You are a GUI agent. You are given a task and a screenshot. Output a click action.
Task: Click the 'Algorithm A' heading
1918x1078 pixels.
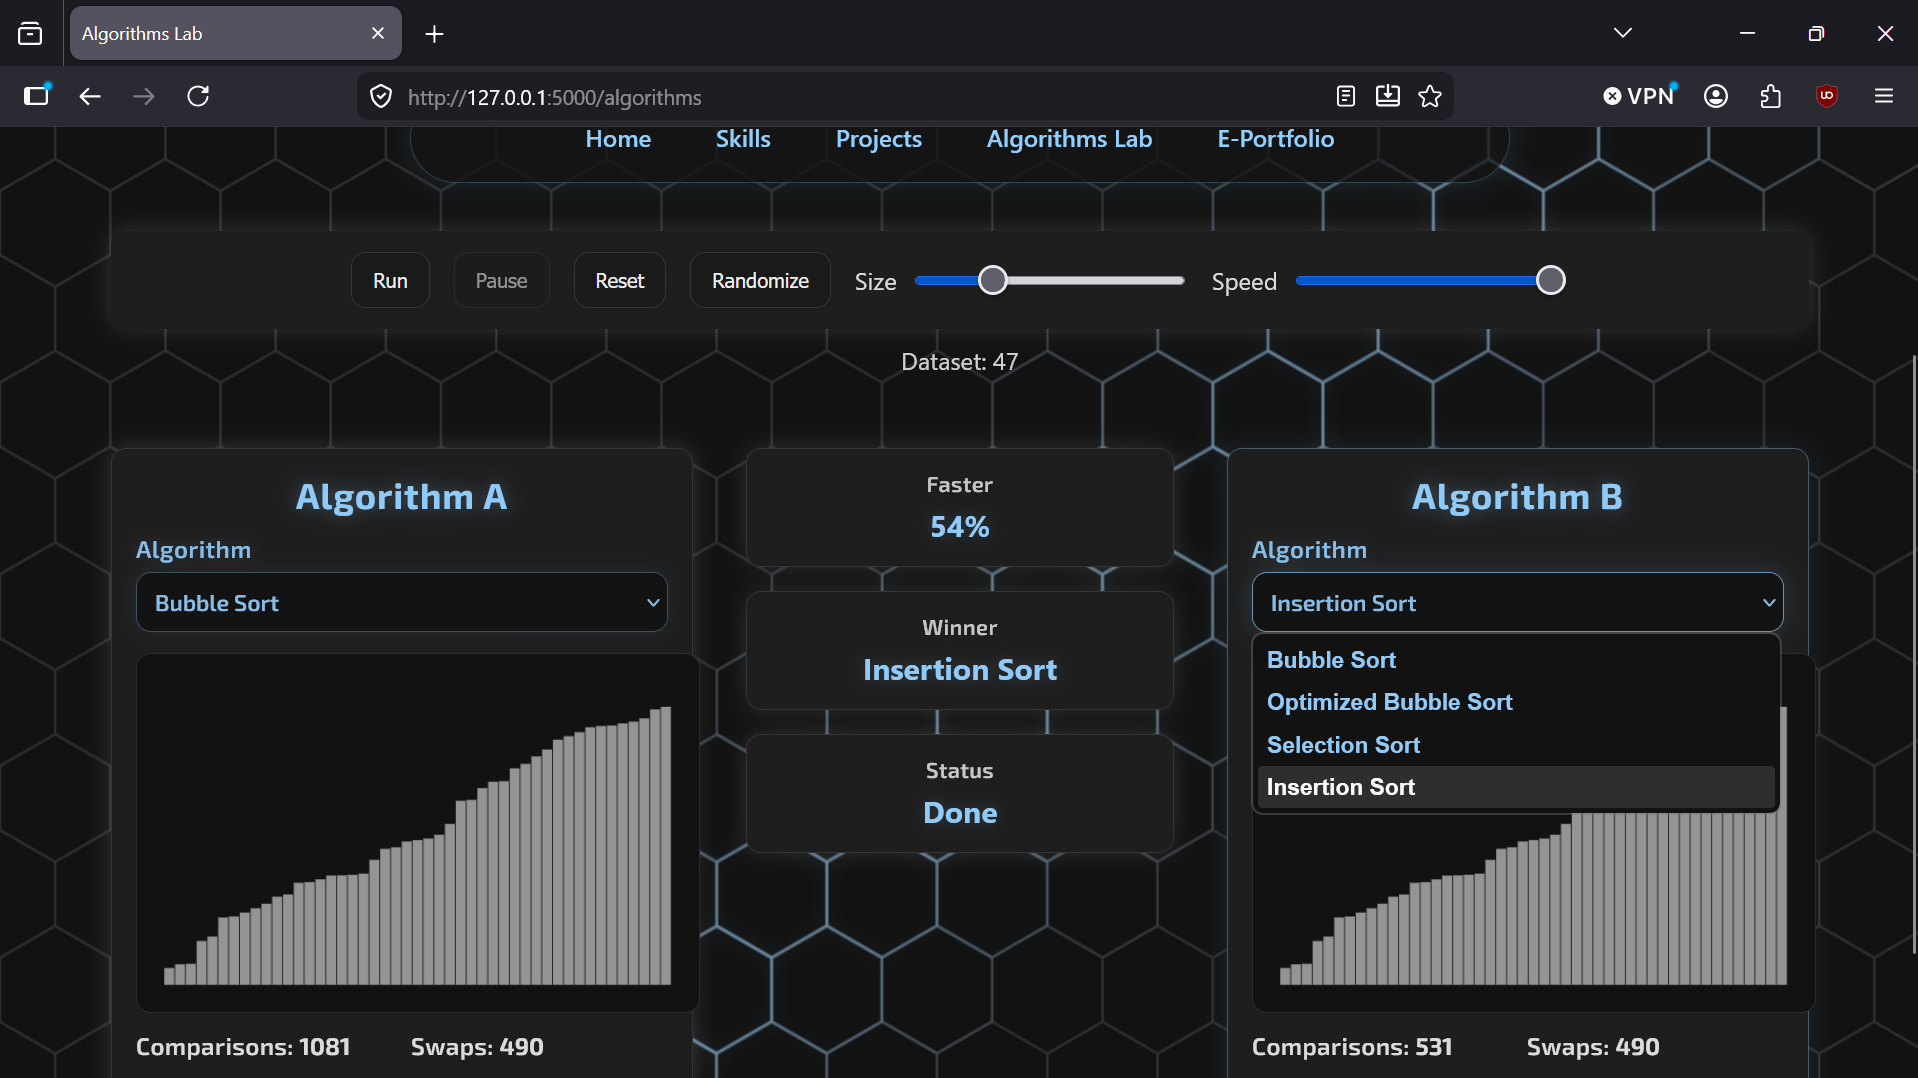(401, 497)
